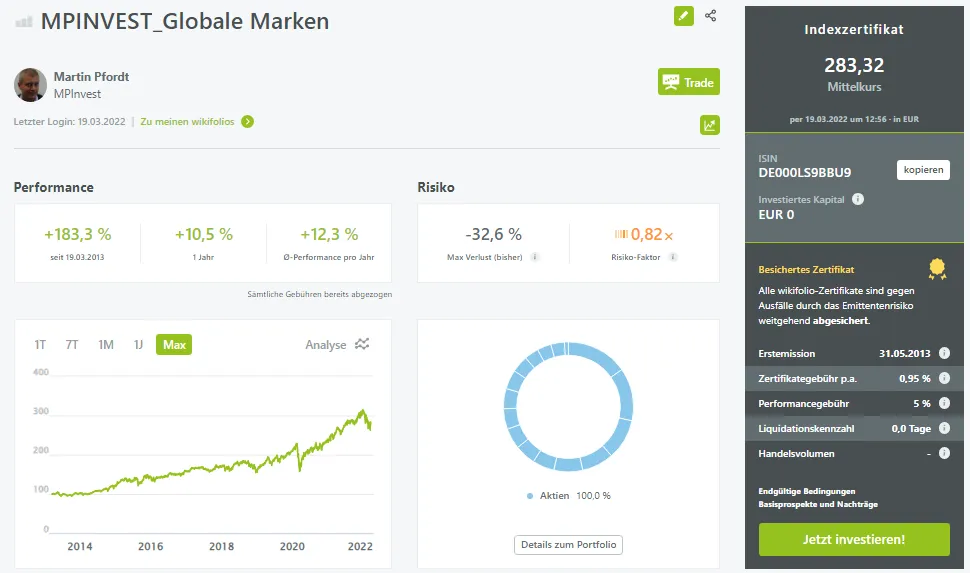Click the +10,5 % one-year value
The width and height of the screenshot is (970, 573).
[204, 235]
